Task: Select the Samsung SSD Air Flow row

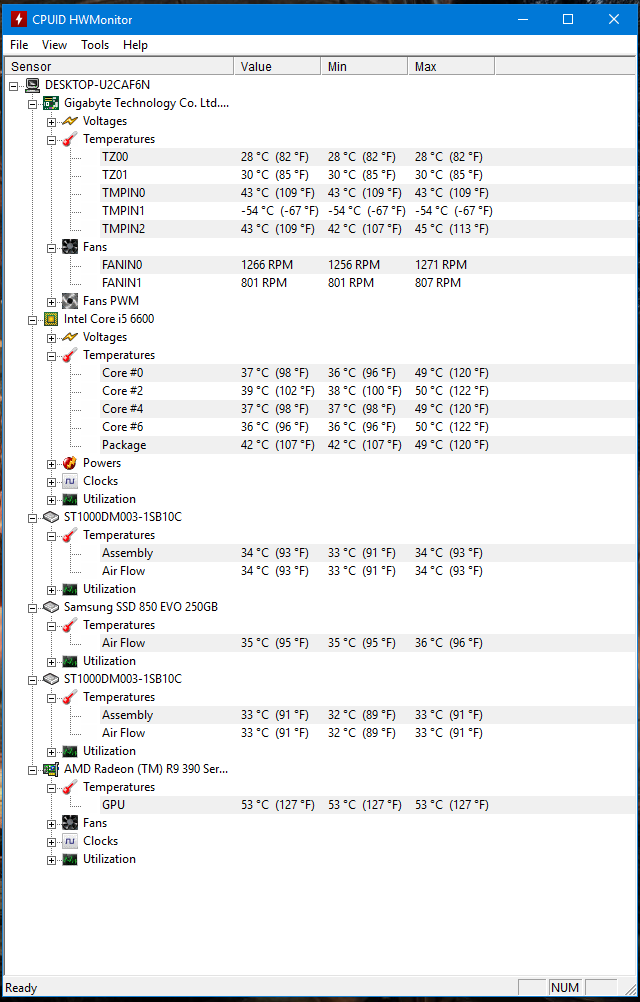Action: pyautogui.click(x=367, y=643)
